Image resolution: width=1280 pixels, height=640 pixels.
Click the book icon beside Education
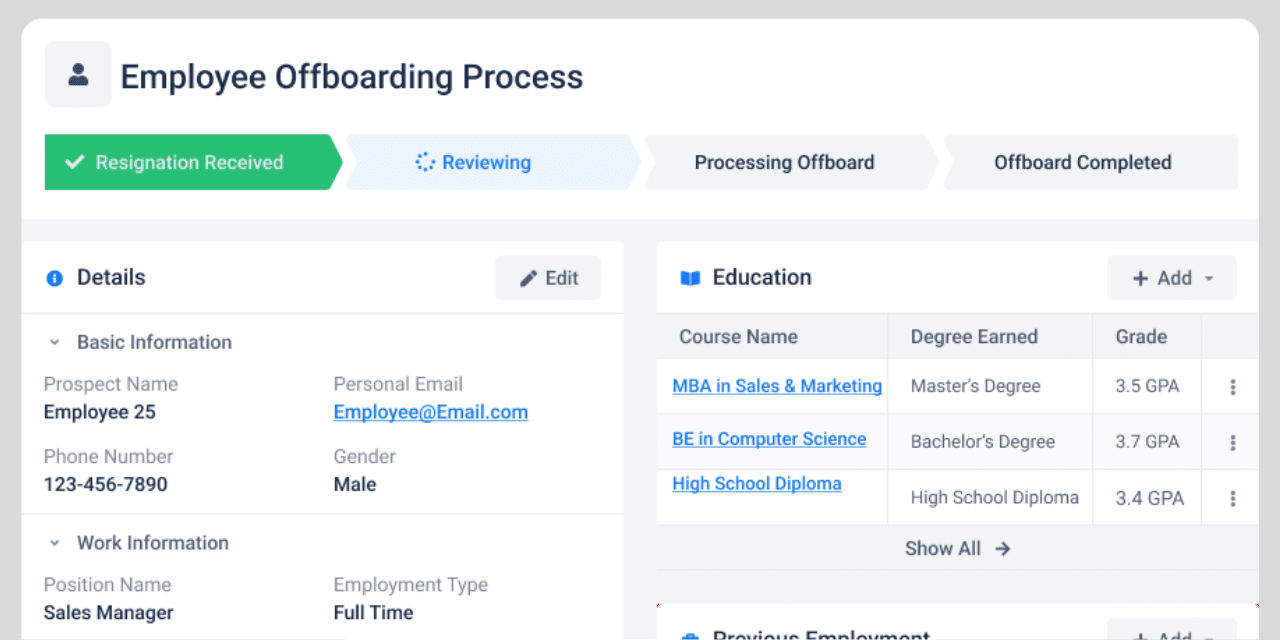coord(690,278)
